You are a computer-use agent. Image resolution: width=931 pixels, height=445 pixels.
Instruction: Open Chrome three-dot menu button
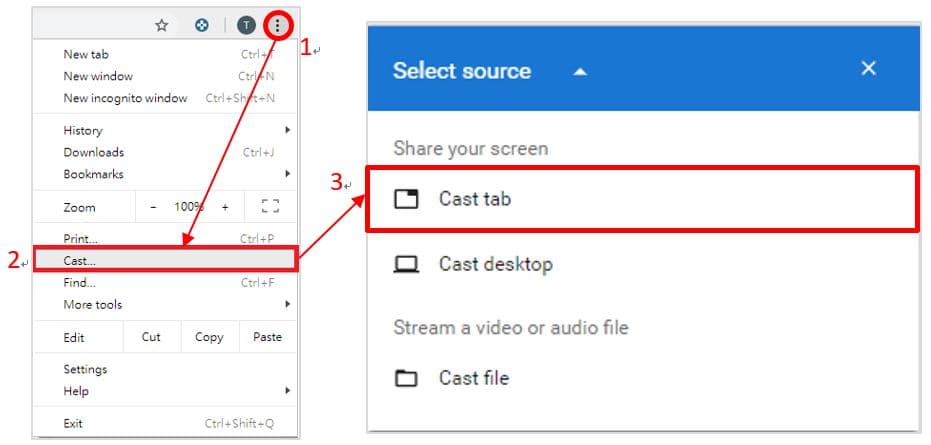click(x=277, y=25)
